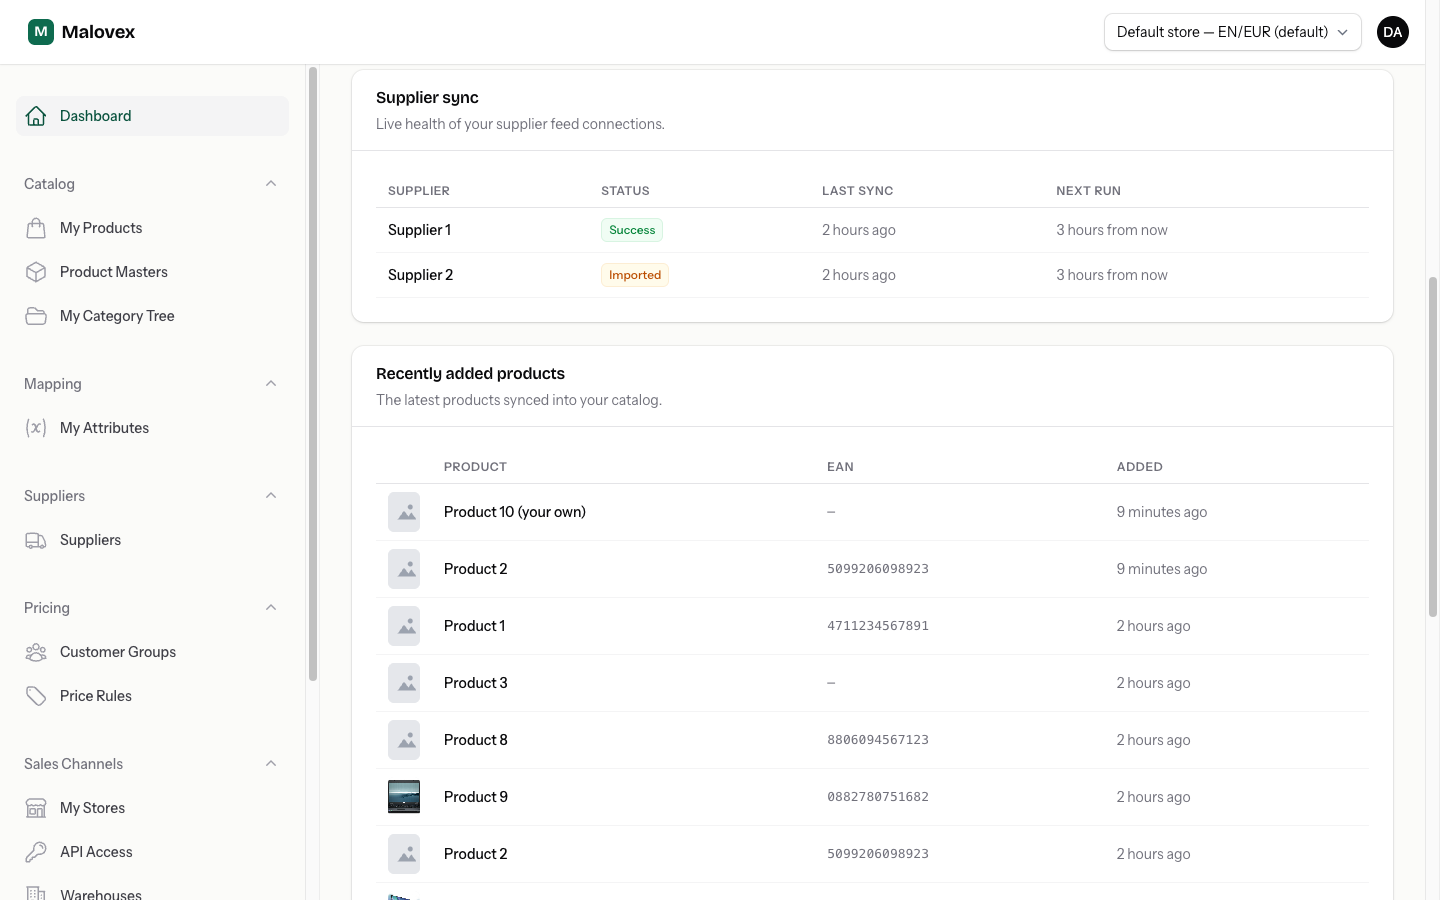
Task: Click the Suppliers truck icon
Action: [x=36, y=540]
